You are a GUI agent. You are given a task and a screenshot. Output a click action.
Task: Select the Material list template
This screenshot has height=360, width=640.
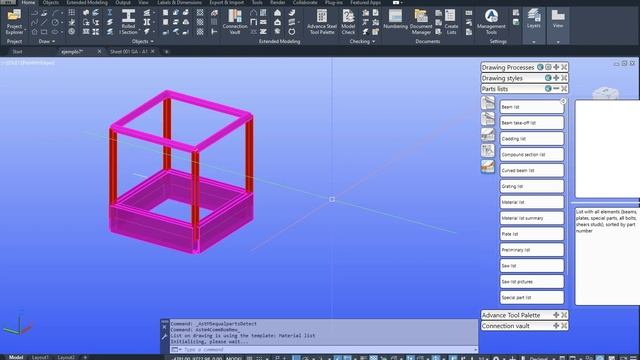tap(532, 202)
